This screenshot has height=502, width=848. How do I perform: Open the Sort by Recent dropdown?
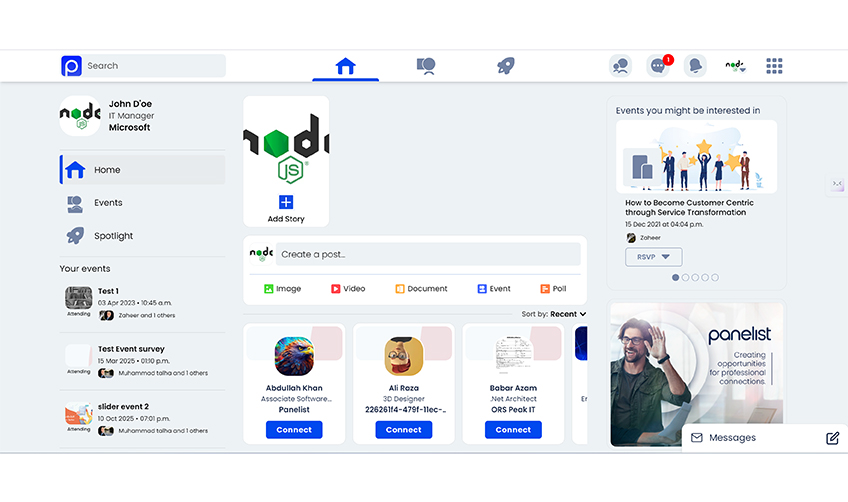[x=567, y=314]
